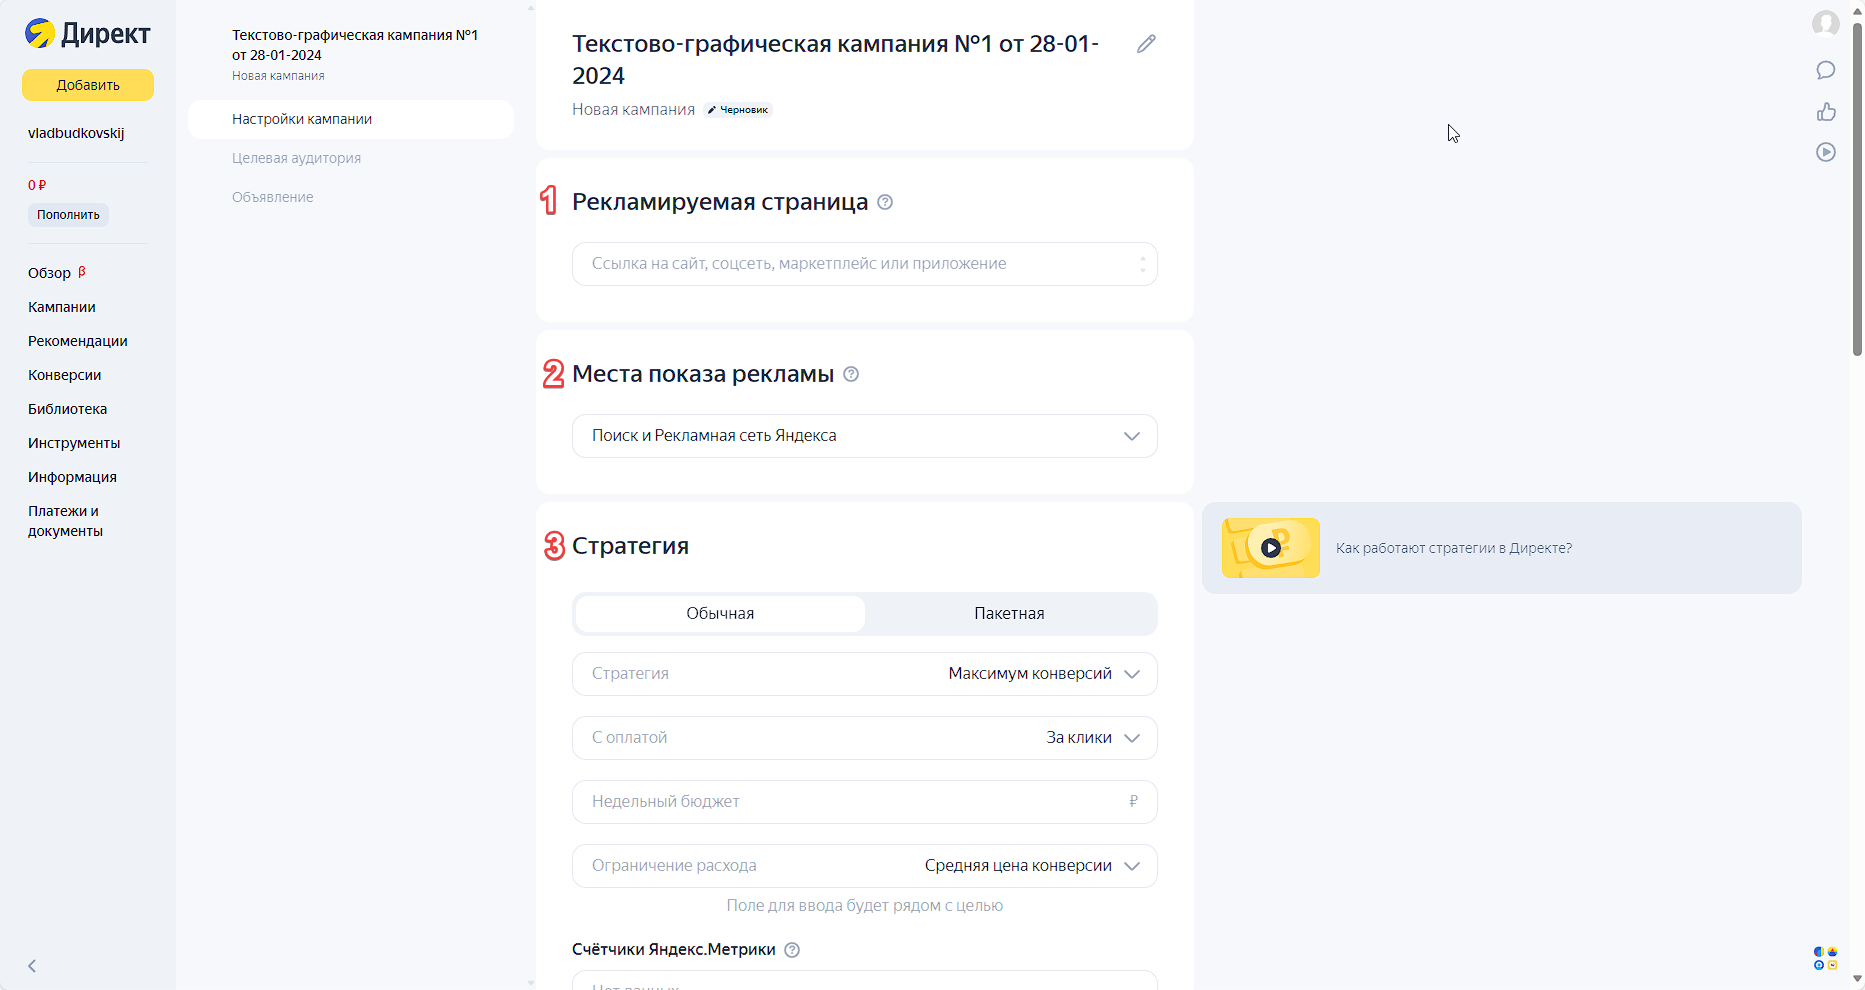This screenshot has width=1865, height=990.
Task: Click the Пополнить balance button
Action: click(x=68, y=215)
